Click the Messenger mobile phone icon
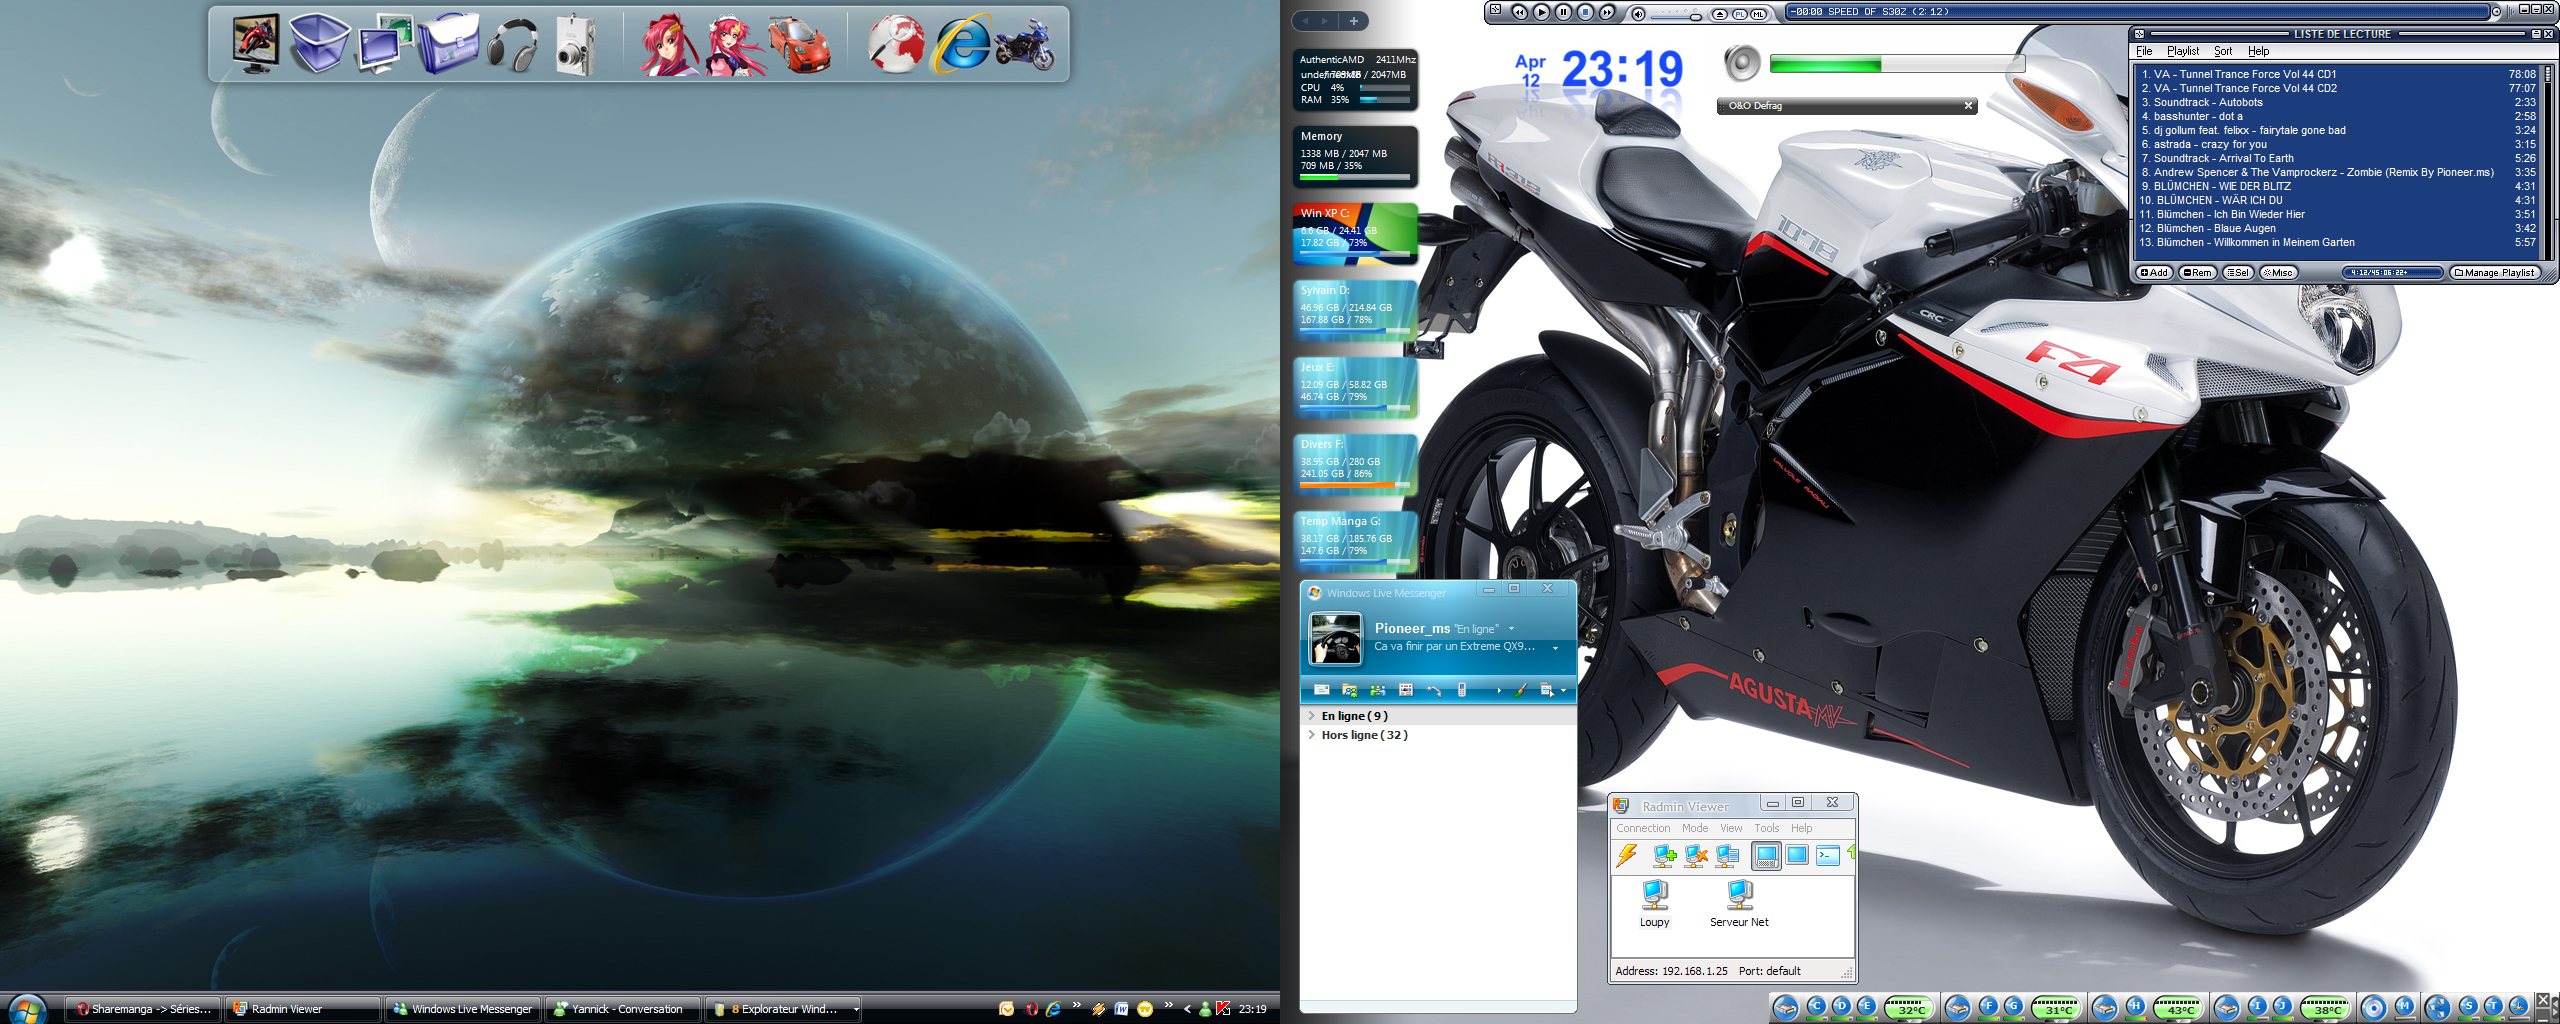Image resolution: width=2560 pixels, height=1024 pixels. point(1462,690)
